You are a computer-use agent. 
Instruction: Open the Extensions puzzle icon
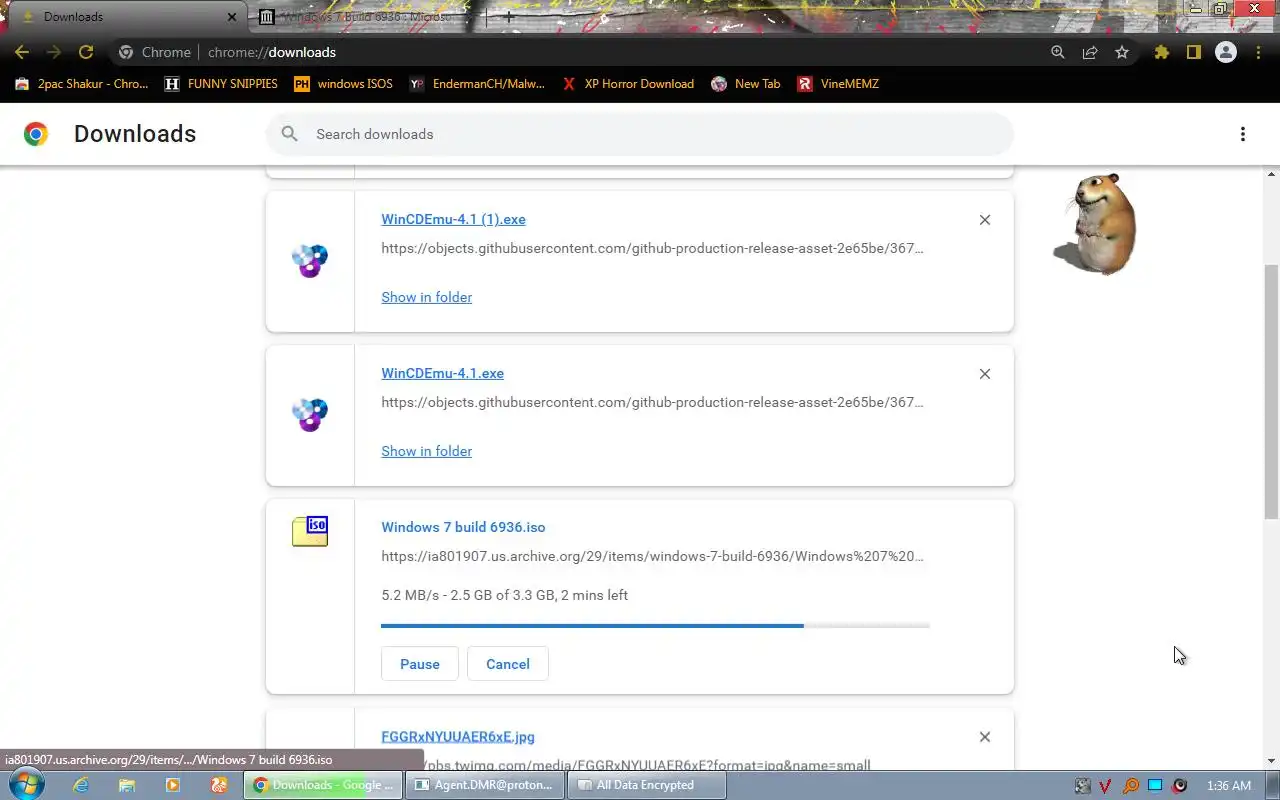tap(1161, 52)
